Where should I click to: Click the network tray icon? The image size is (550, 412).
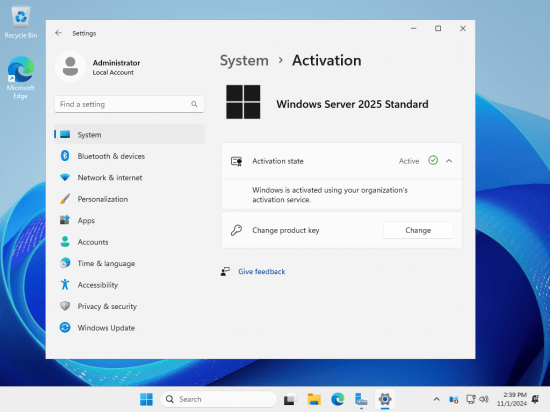(x=470, y=399)
